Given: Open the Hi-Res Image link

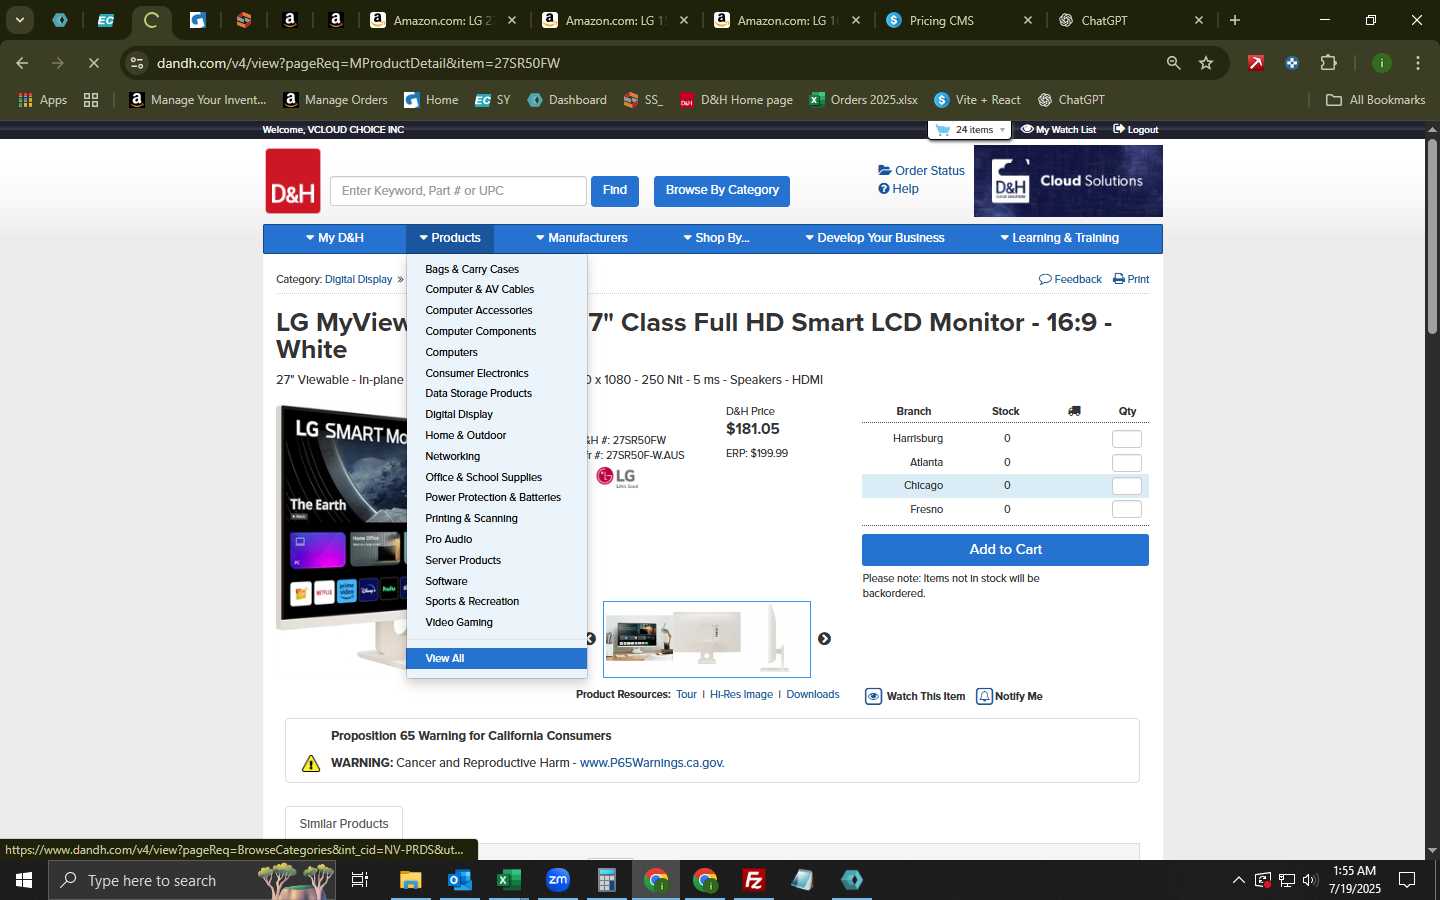Looking at the screenshot, I should point(741,695).
